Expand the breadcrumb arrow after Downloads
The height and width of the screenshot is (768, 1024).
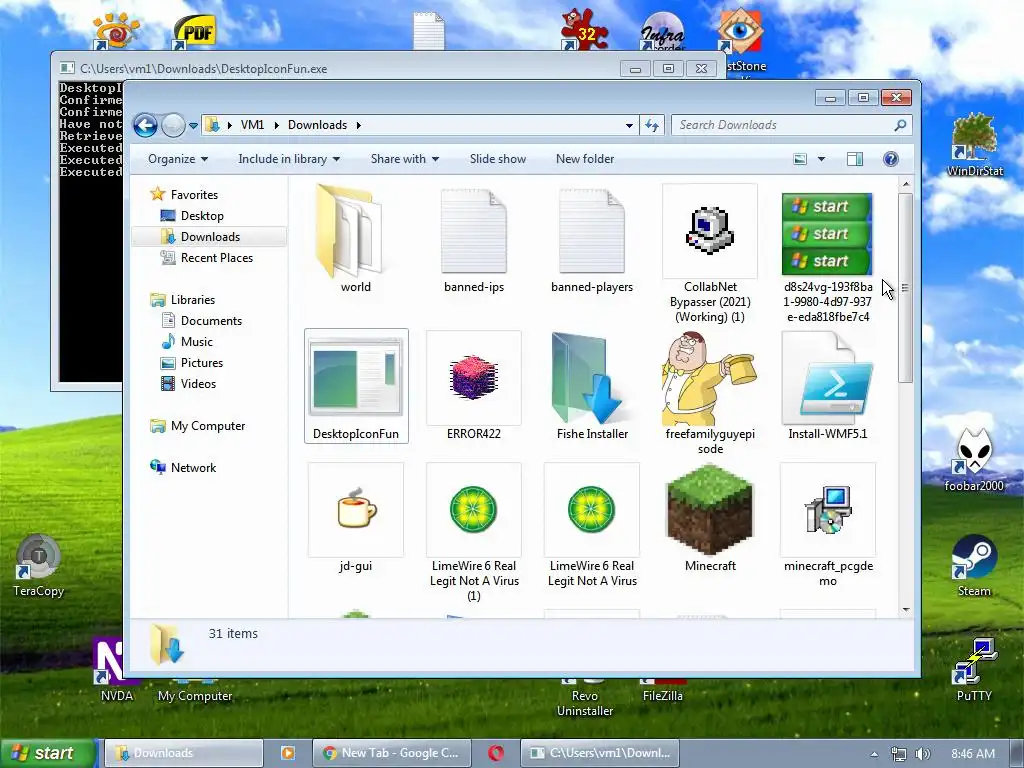tap(359, 125)
